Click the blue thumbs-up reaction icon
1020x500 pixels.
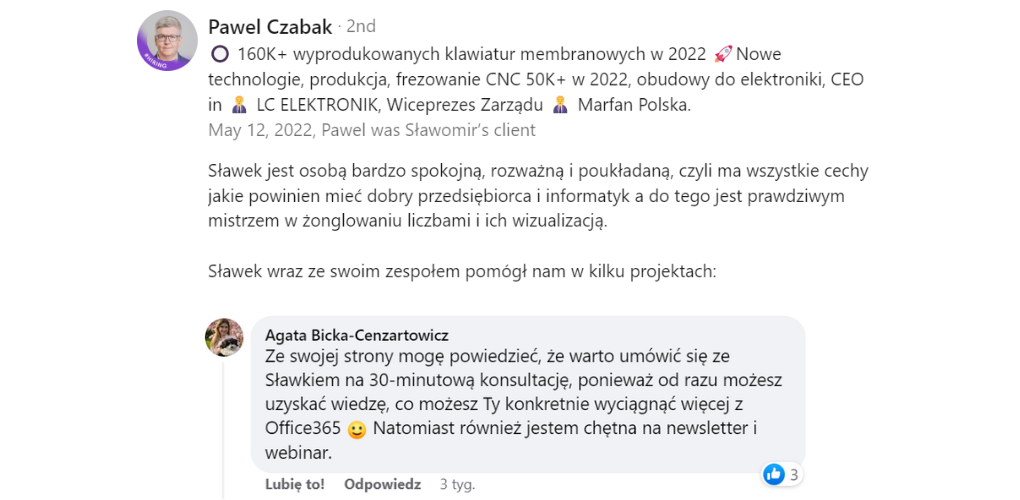[773, 474]
